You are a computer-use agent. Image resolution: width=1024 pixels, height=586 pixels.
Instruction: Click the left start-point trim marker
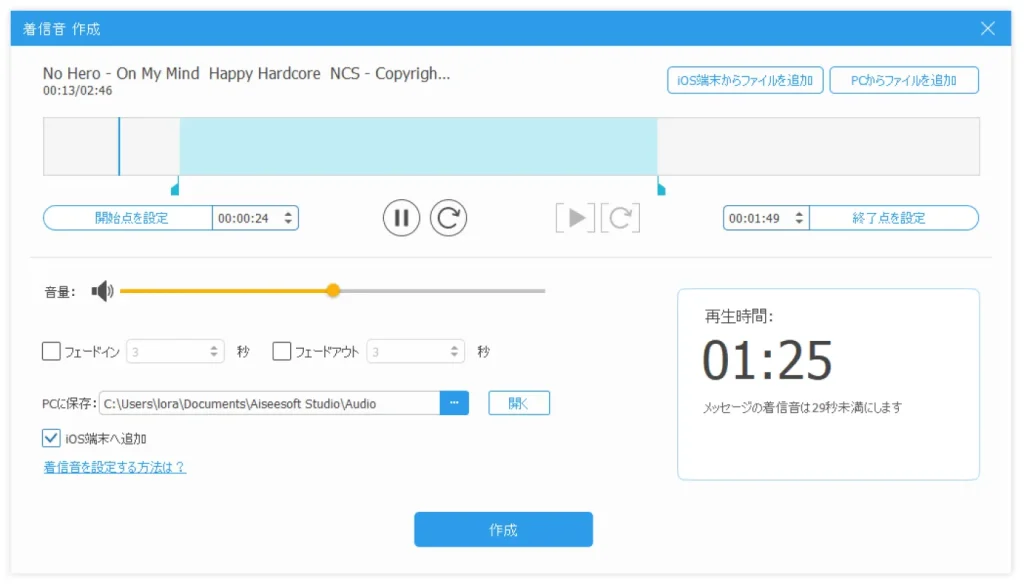[x=176, y=187]
